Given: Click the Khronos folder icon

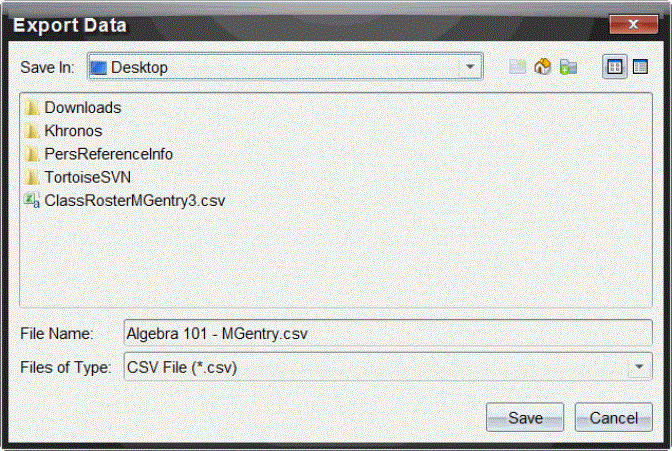Looking at the screenshot, I should pyautogui.click(x=32, y=130).
